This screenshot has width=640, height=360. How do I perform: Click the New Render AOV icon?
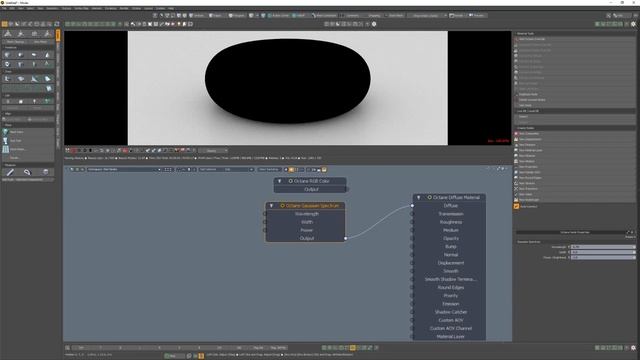click(x=516, y=172)
